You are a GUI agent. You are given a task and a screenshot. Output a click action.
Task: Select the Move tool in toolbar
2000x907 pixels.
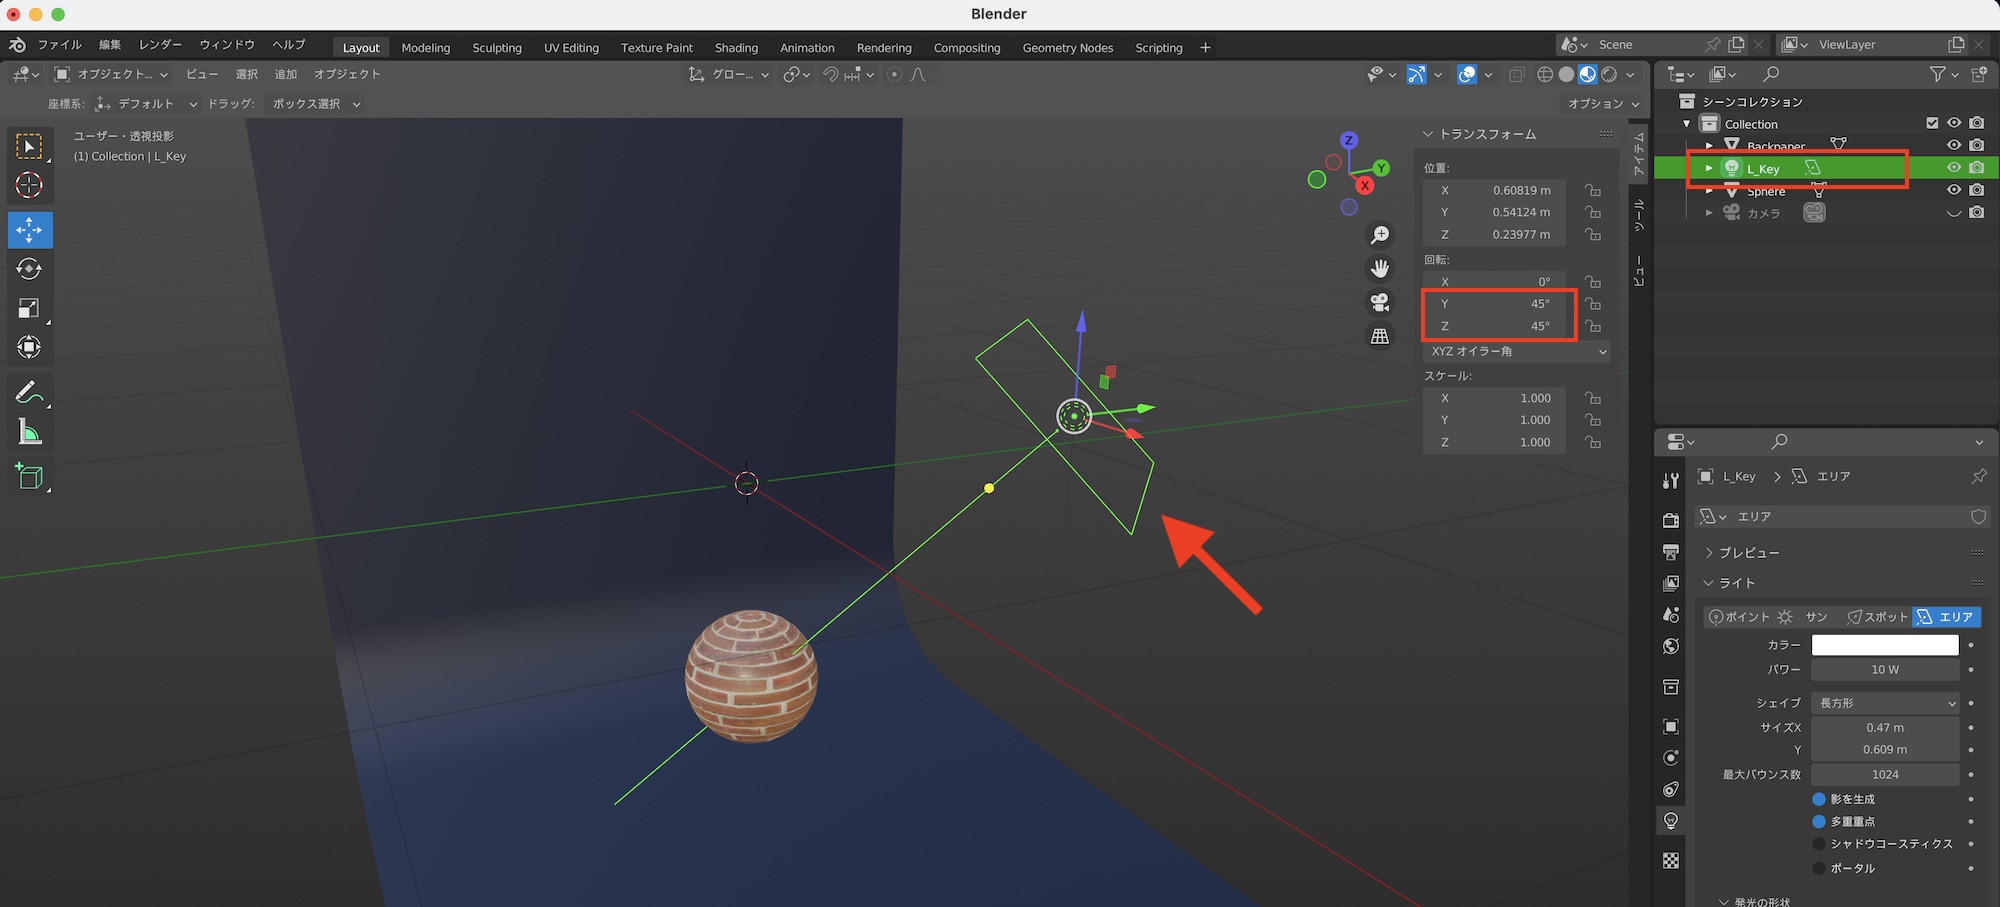point(29,230)
